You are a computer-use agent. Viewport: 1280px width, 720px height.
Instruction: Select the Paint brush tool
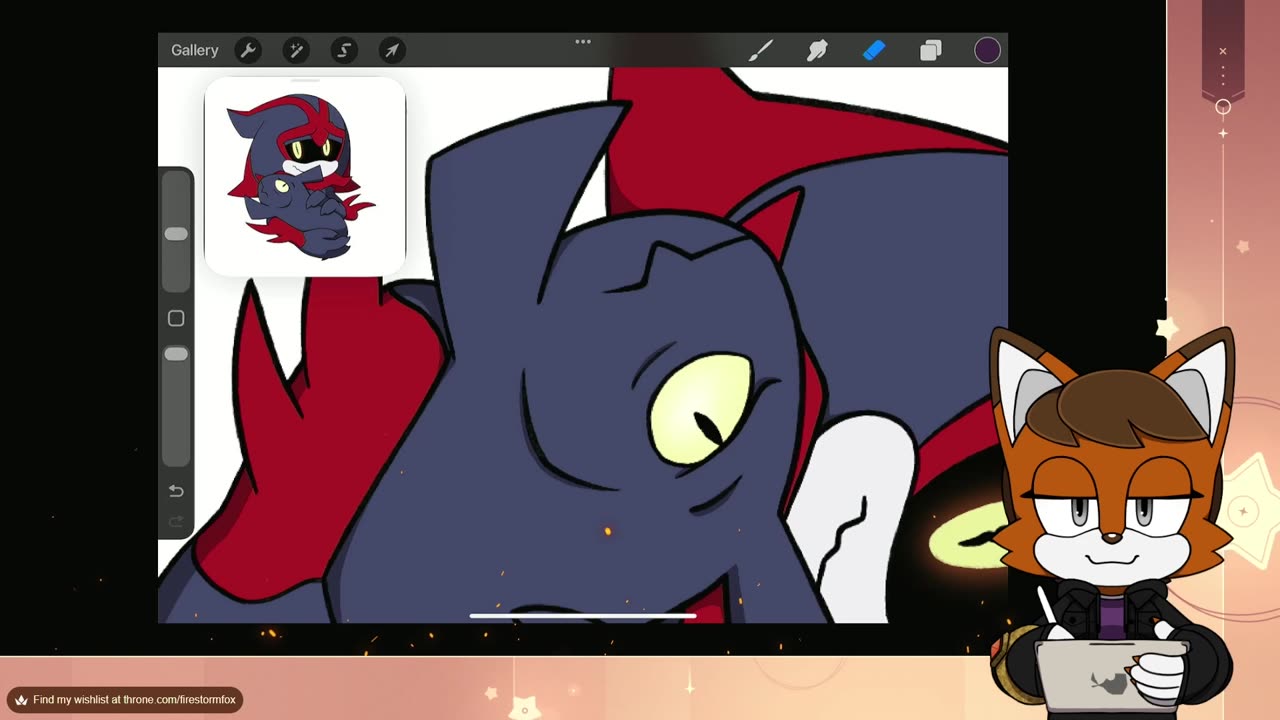tap(761, 50)
